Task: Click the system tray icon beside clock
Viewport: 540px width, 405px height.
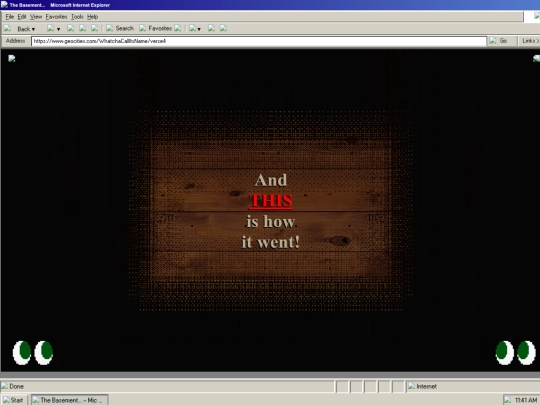Action: coord(507,400)
